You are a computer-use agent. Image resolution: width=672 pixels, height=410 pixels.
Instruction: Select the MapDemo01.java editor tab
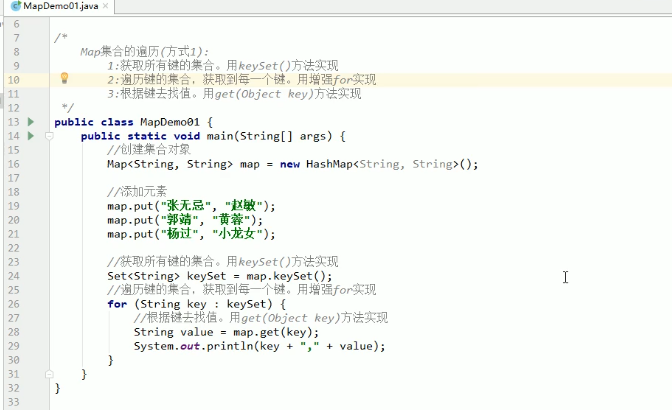[x=59, y=6]
